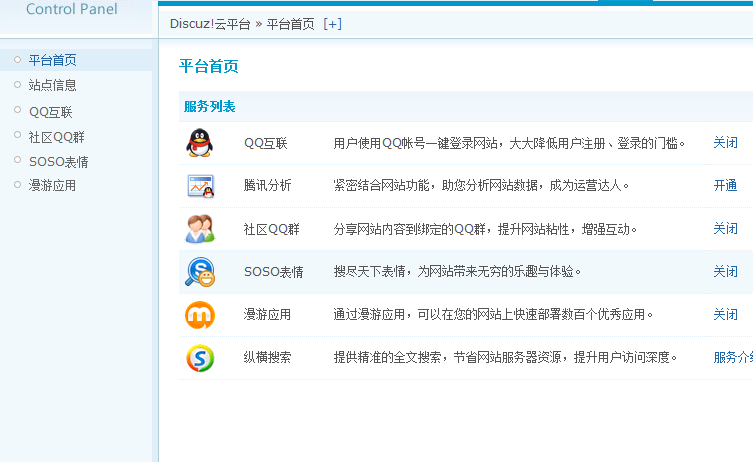Click the QQ互联 description about 一键登录
The image size is (753, 462).
click(509, 143)
